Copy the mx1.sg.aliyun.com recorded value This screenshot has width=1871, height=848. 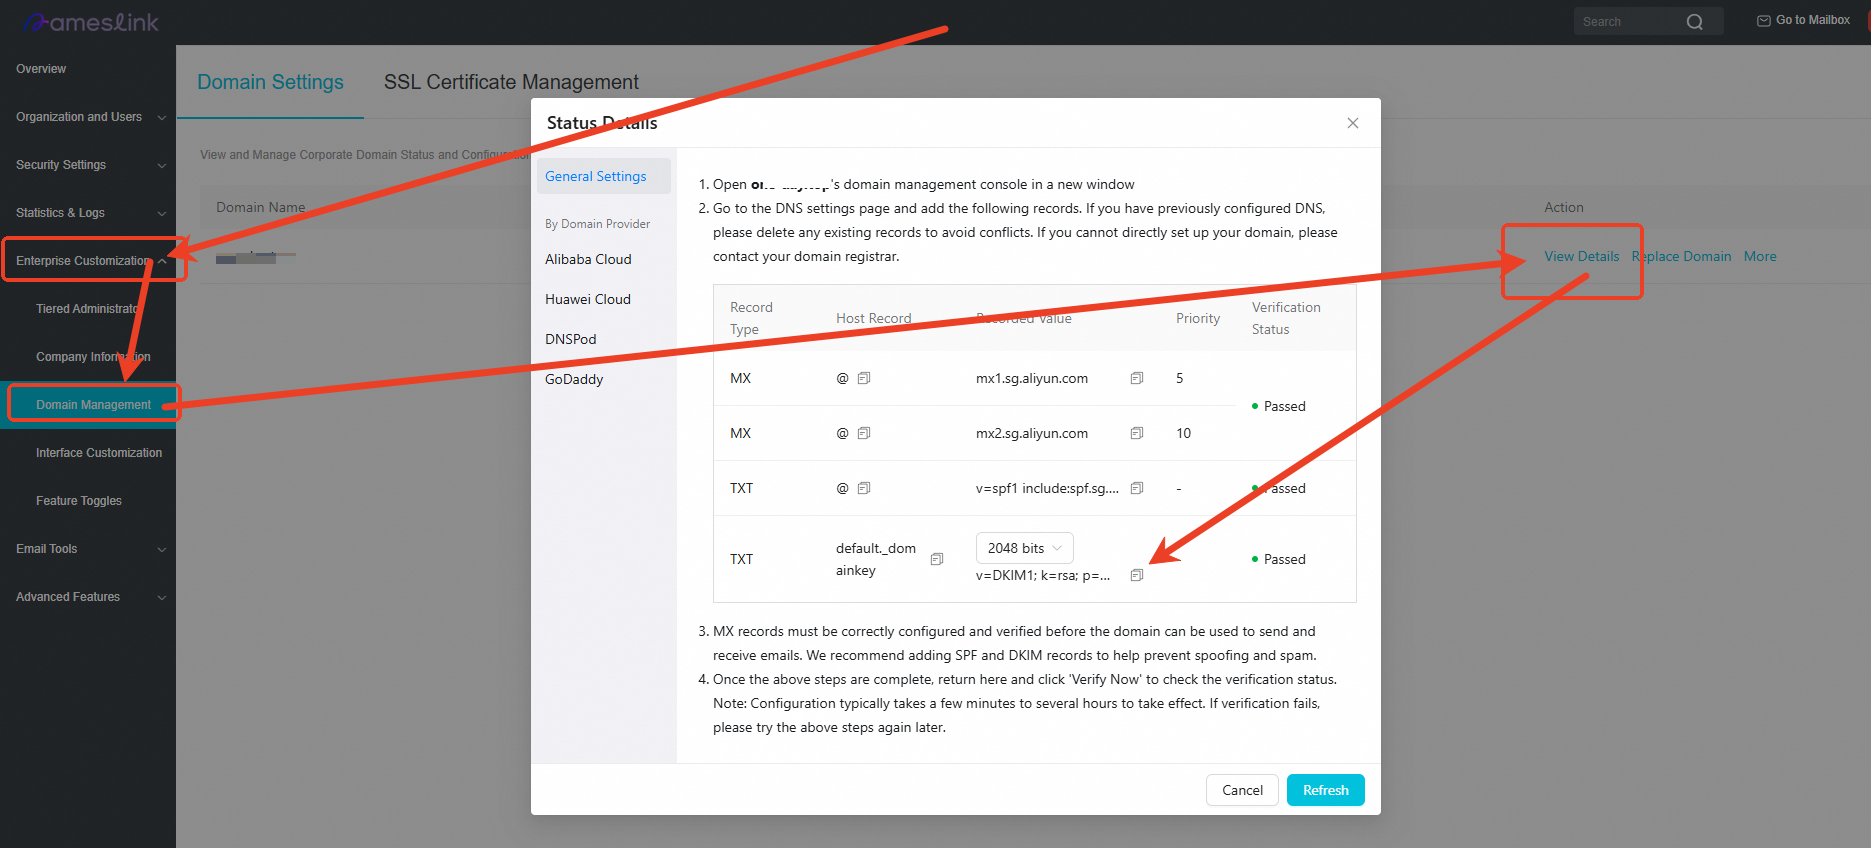tap(1137, 378)
